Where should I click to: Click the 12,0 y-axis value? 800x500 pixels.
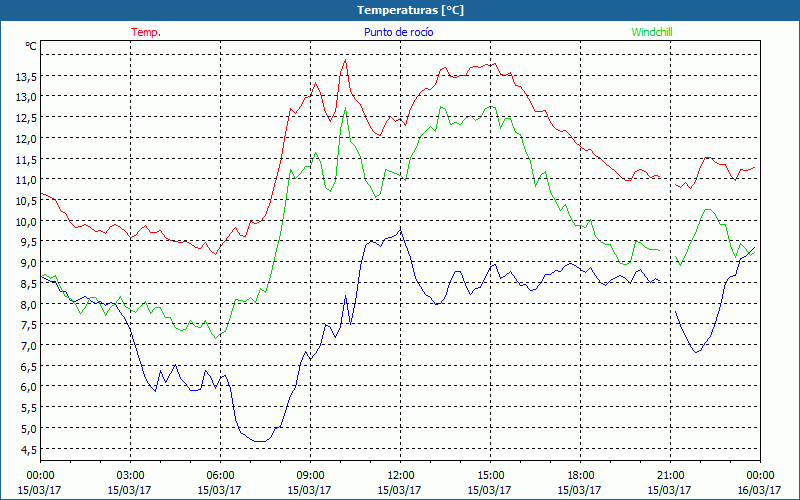coord(26,138)
